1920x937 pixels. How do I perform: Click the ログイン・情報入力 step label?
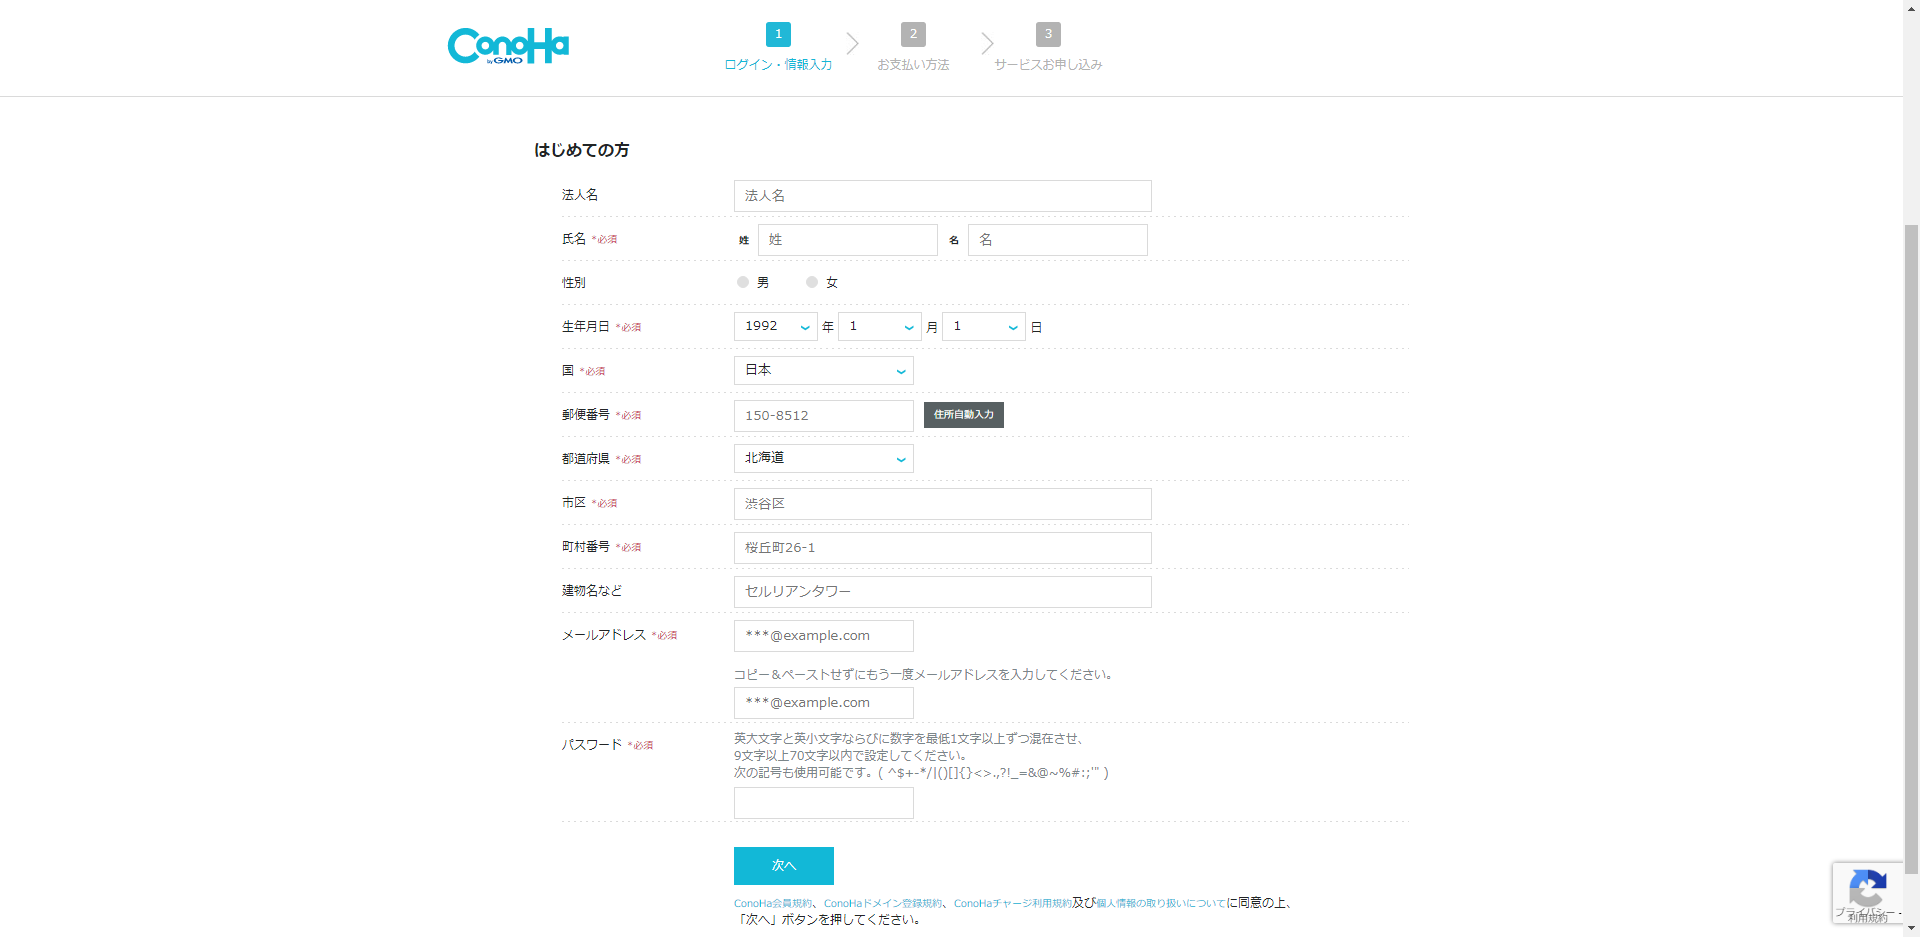pyautogui.click(x=778, y=65)
